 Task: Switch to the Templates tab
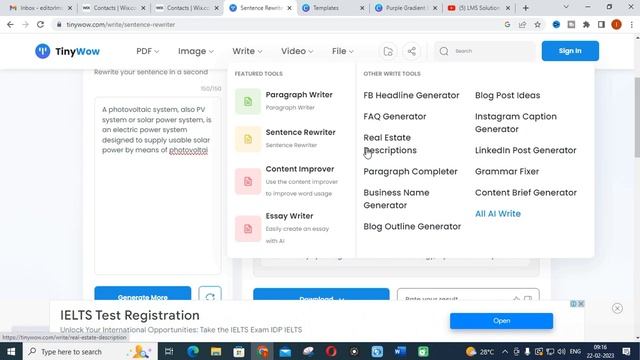333,8
